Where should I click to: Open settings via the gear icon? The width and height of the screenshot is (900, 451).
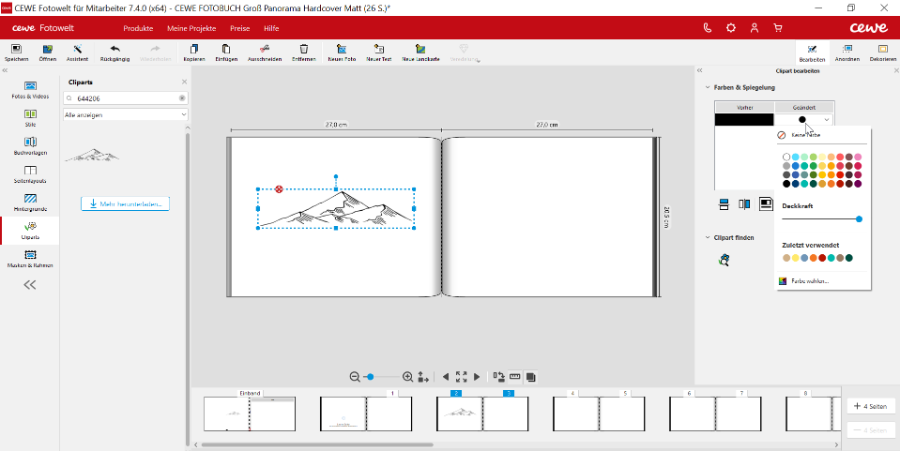tap(731, 28)
